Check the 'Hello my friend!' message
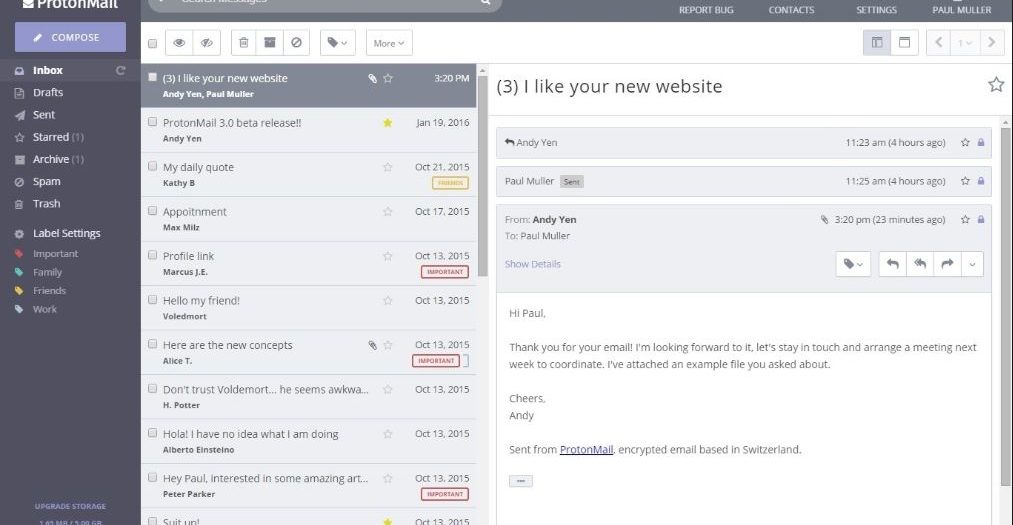Image resolution: width=1013 pixels, height=525 pixels. pyautogui.click(x=152, y=300)
